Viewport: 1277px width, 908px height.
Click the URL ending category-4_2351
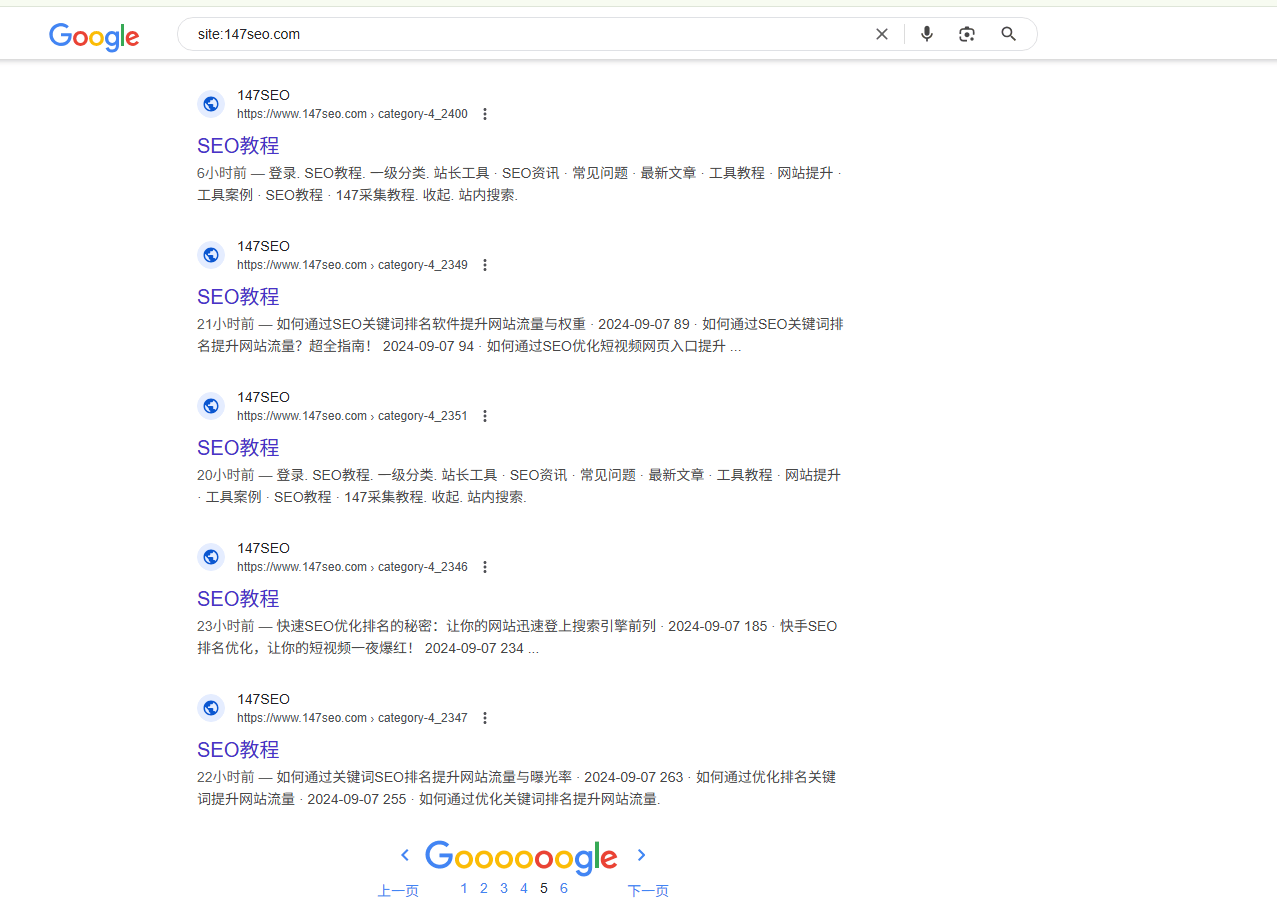352,416
